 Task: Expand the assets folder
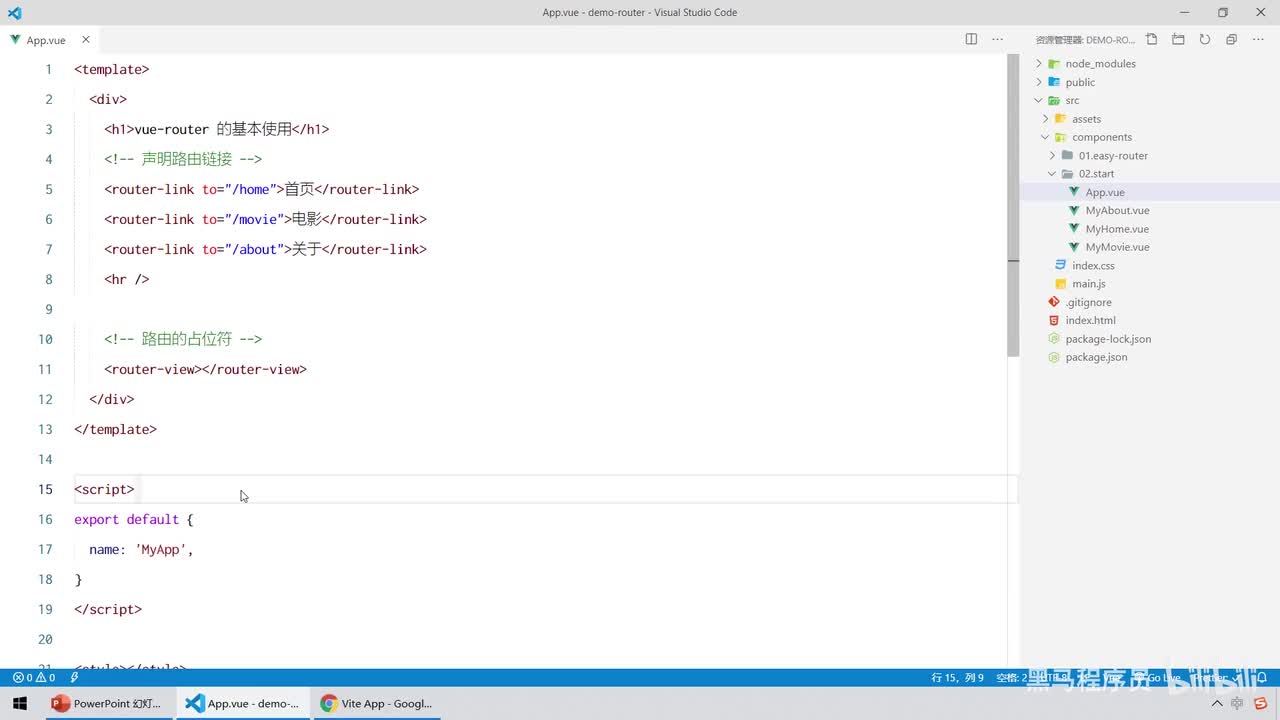point(1046,119)
